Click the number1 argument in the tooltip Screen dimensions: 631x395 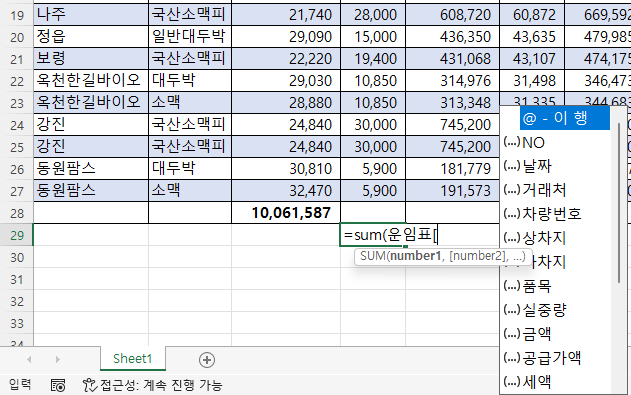click(x=416, y=256)
